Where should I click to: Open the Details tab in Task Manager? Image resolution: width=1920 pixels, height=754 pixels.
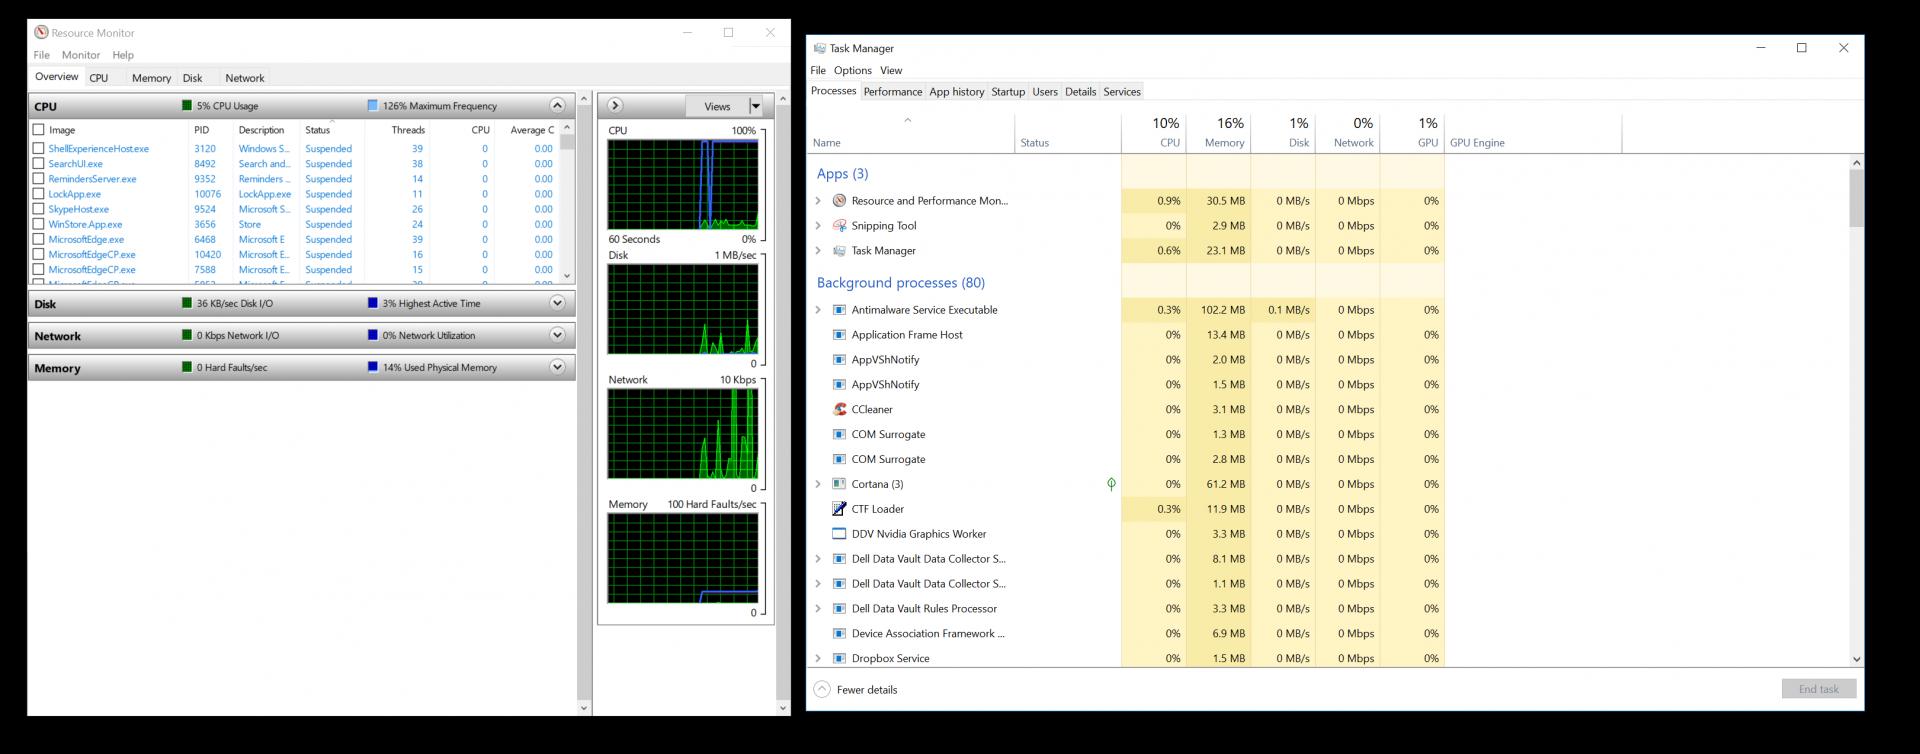[1081, 91]
